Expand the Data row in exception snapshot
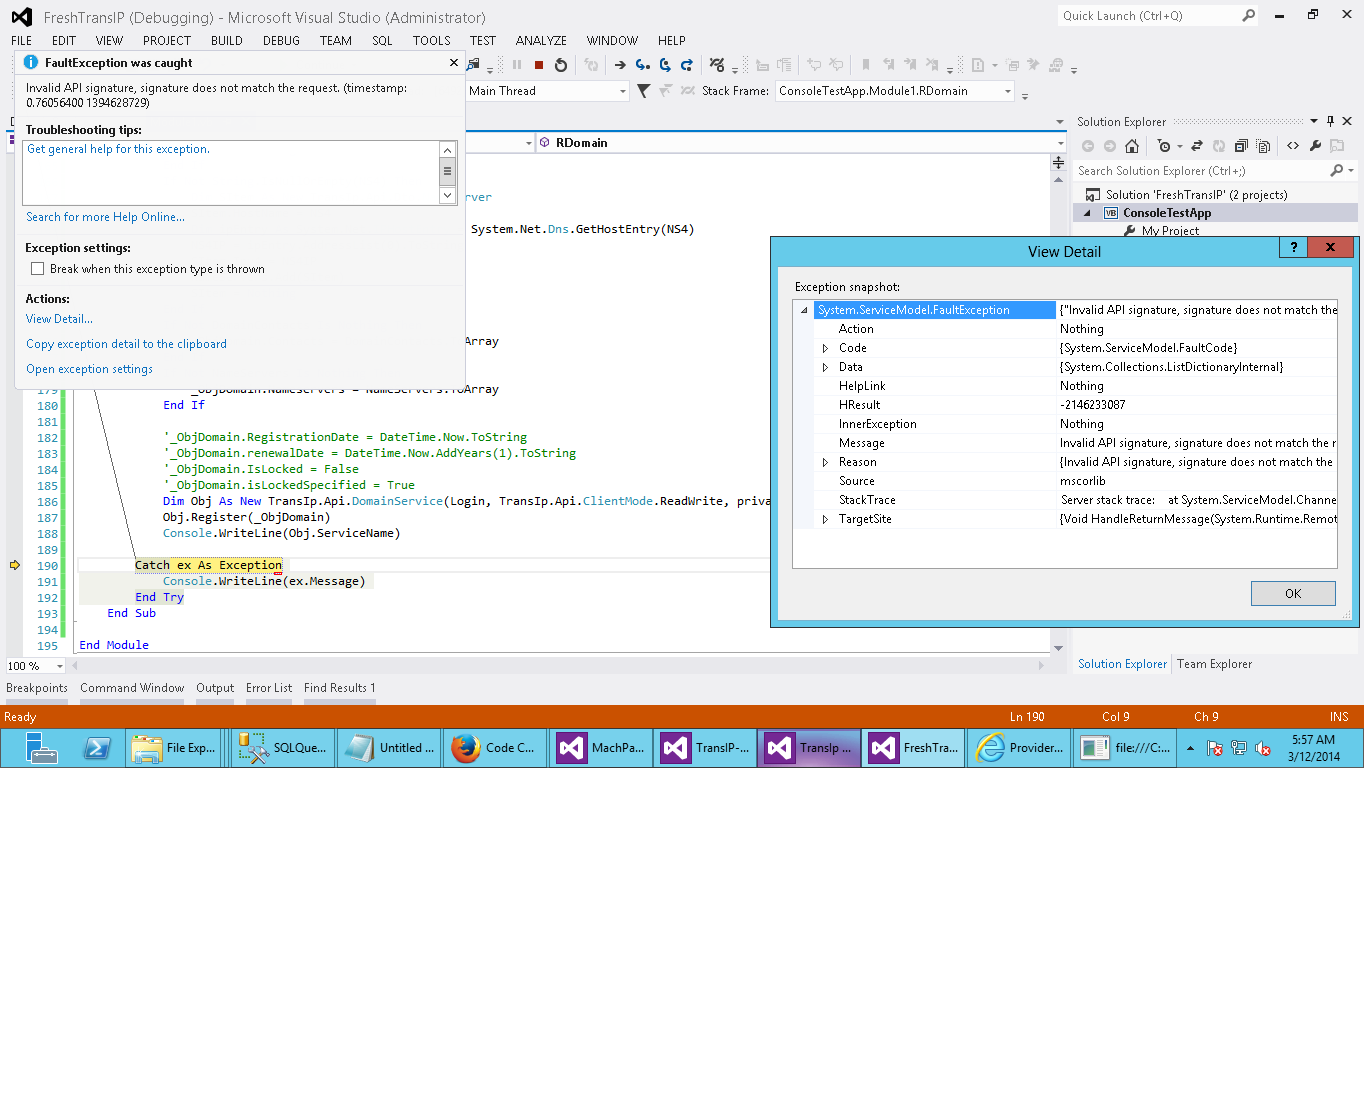The image size is (1364, 1113). coord(825,367)
